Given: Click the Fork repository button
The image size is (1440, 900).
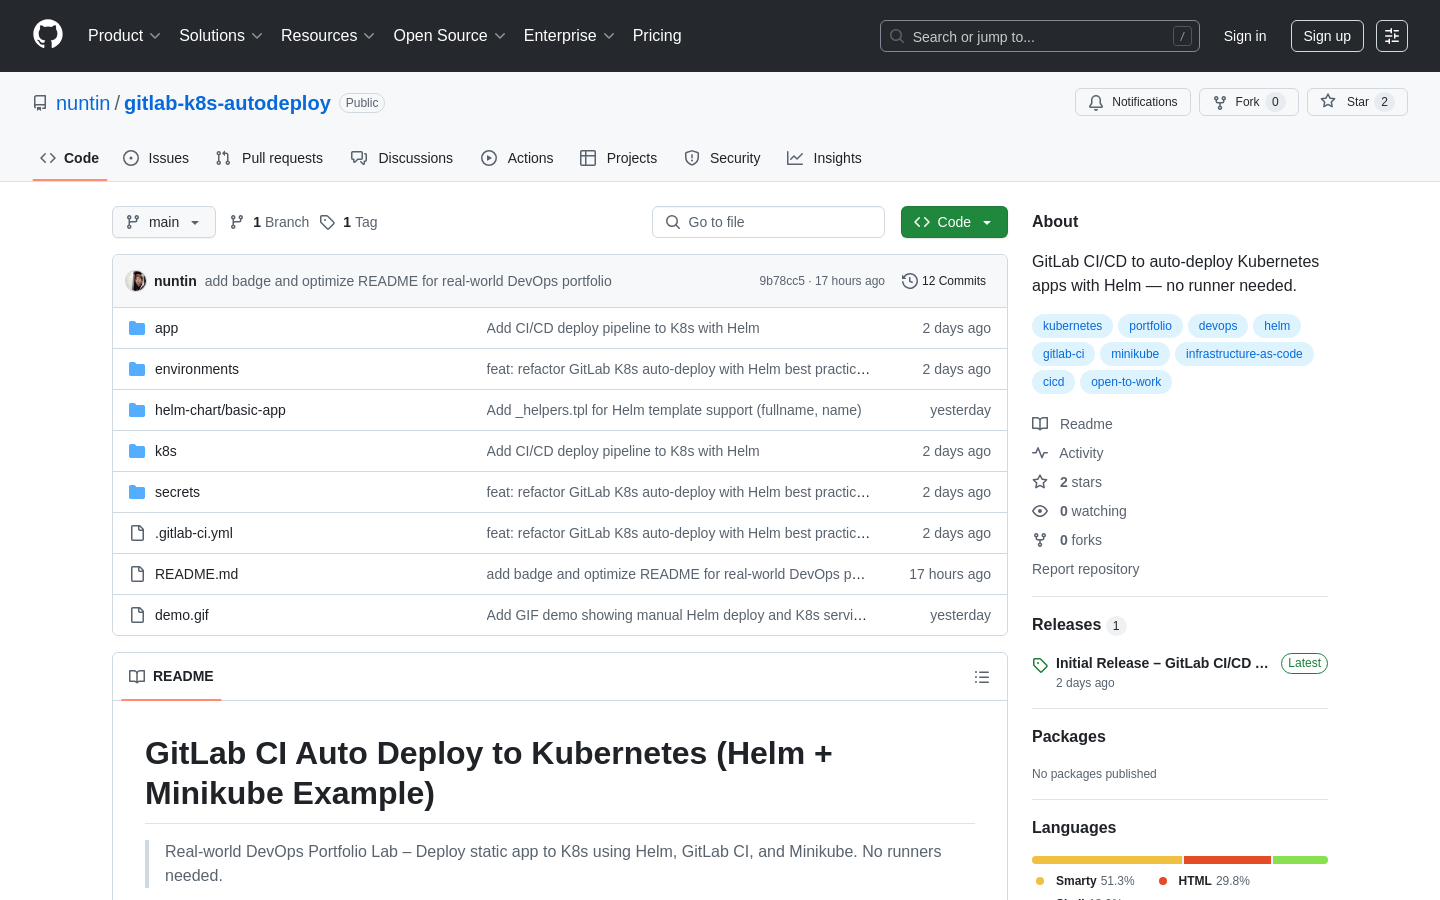Looking at the screenshot, I should click(1248, 102).
